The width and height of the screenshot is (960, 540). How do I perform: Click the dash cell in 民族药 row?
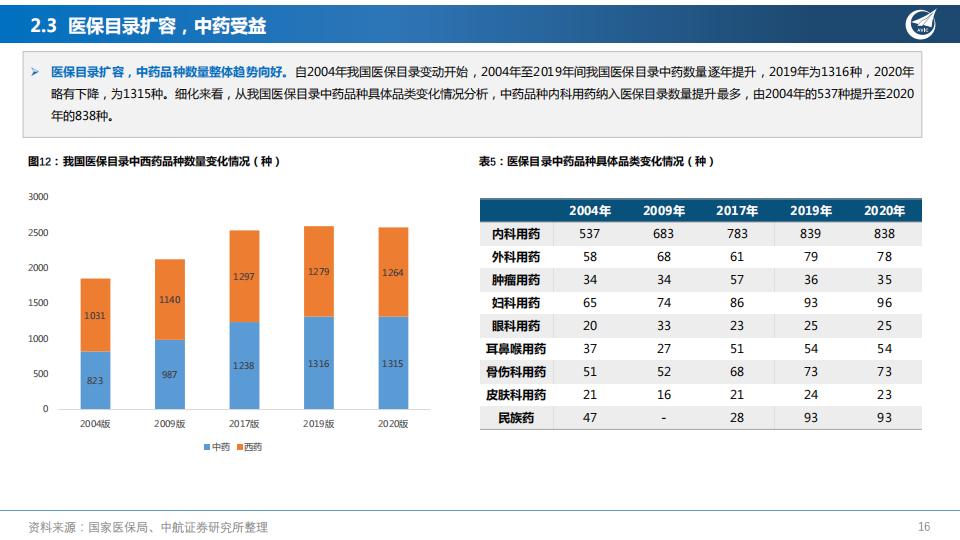tap(664, 418)
